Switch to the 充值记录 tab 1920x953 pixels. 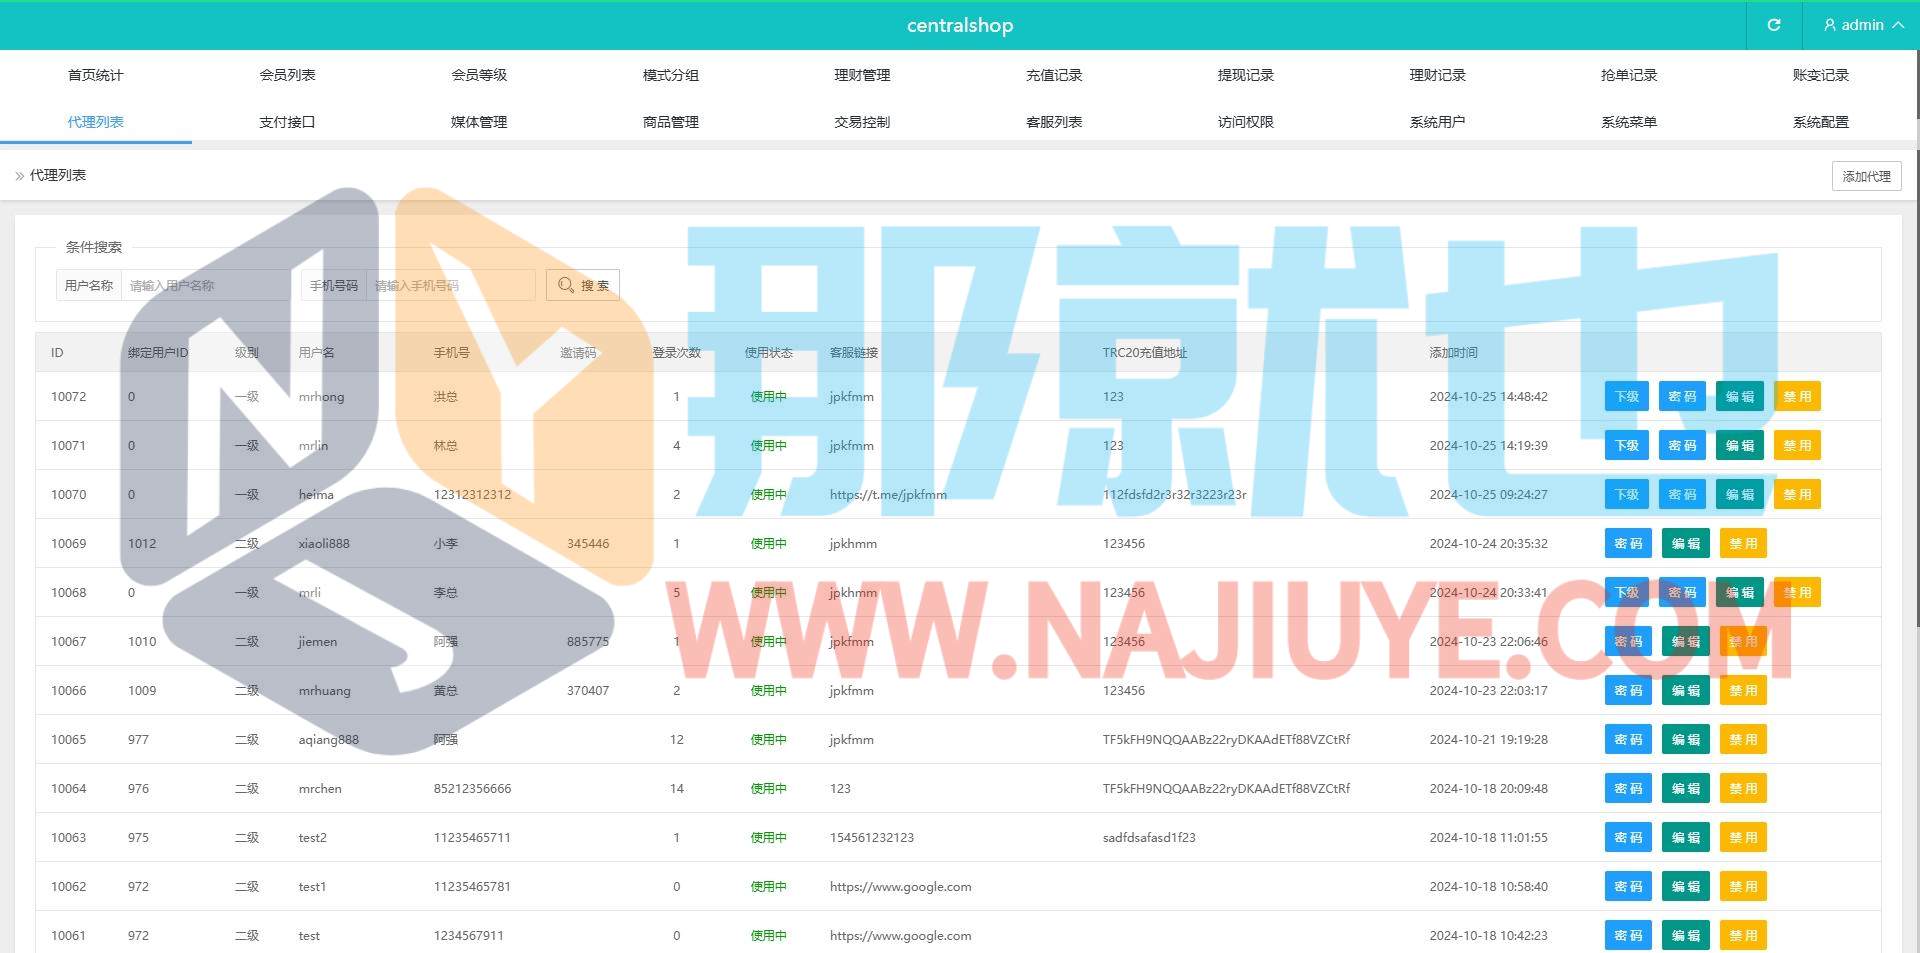point(1054,75)
